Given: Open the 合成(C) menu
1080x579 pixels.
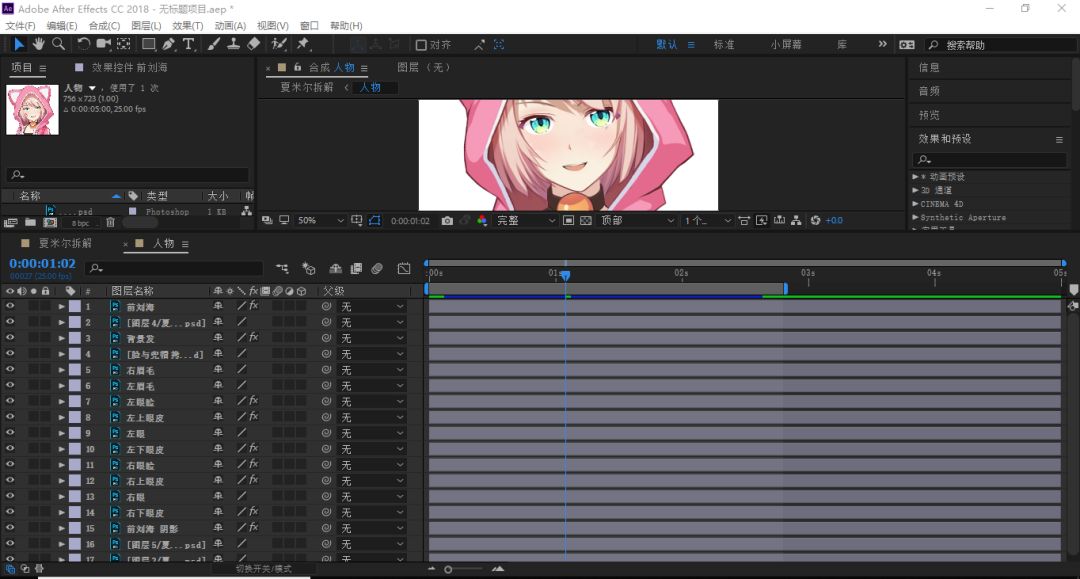Looking at the screenshot, I should 104,25.
